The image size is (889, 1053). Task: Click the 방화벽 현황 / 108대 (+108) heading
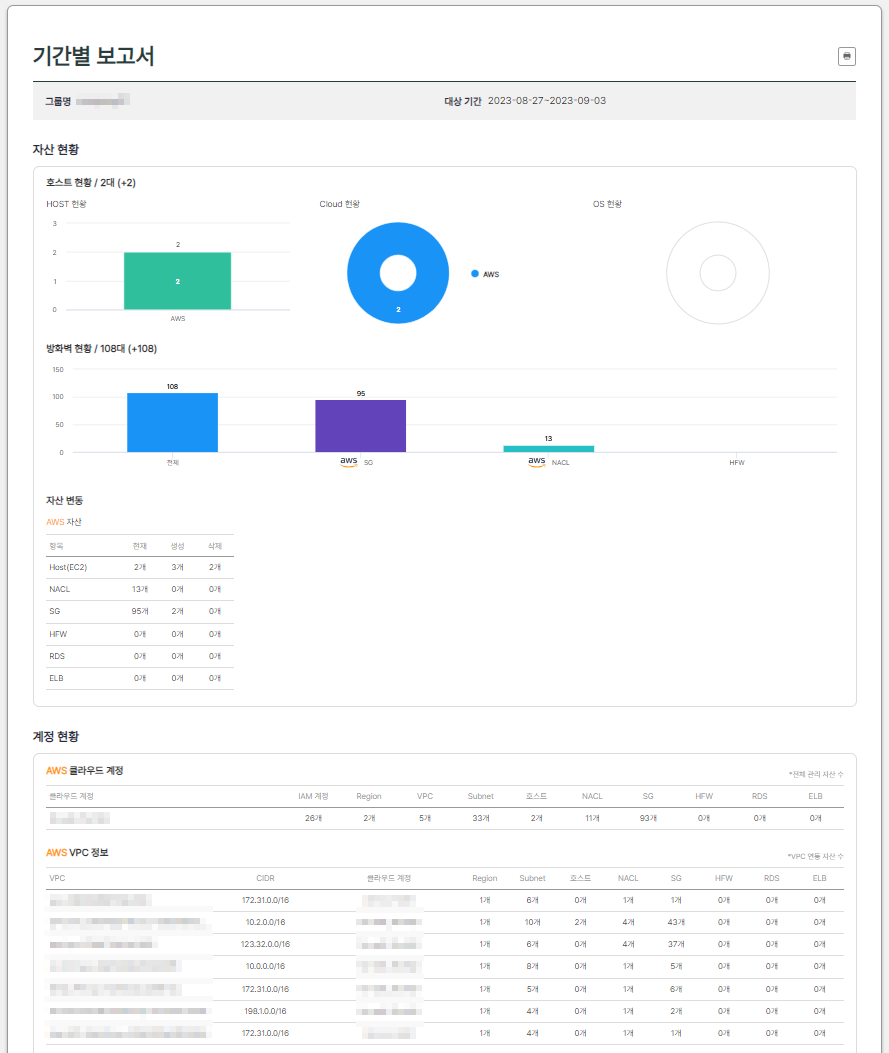coord(101,349)
